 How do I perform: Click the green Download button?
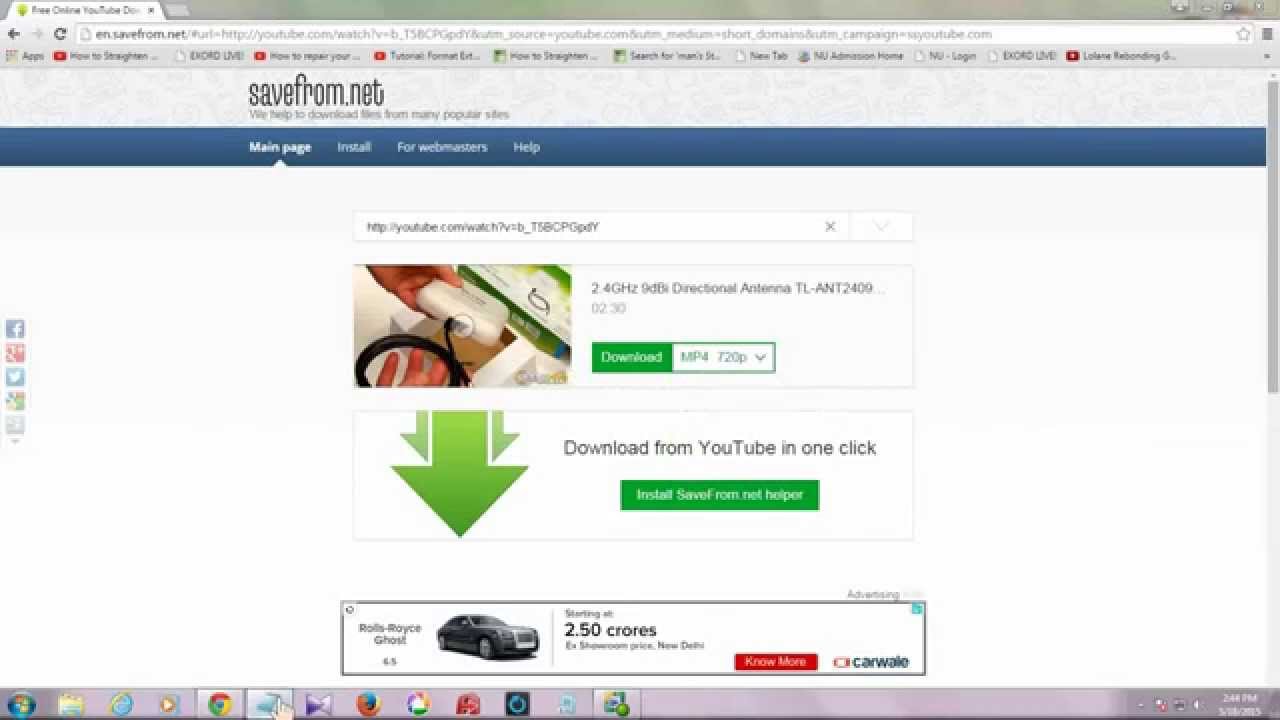coord(631,357)
